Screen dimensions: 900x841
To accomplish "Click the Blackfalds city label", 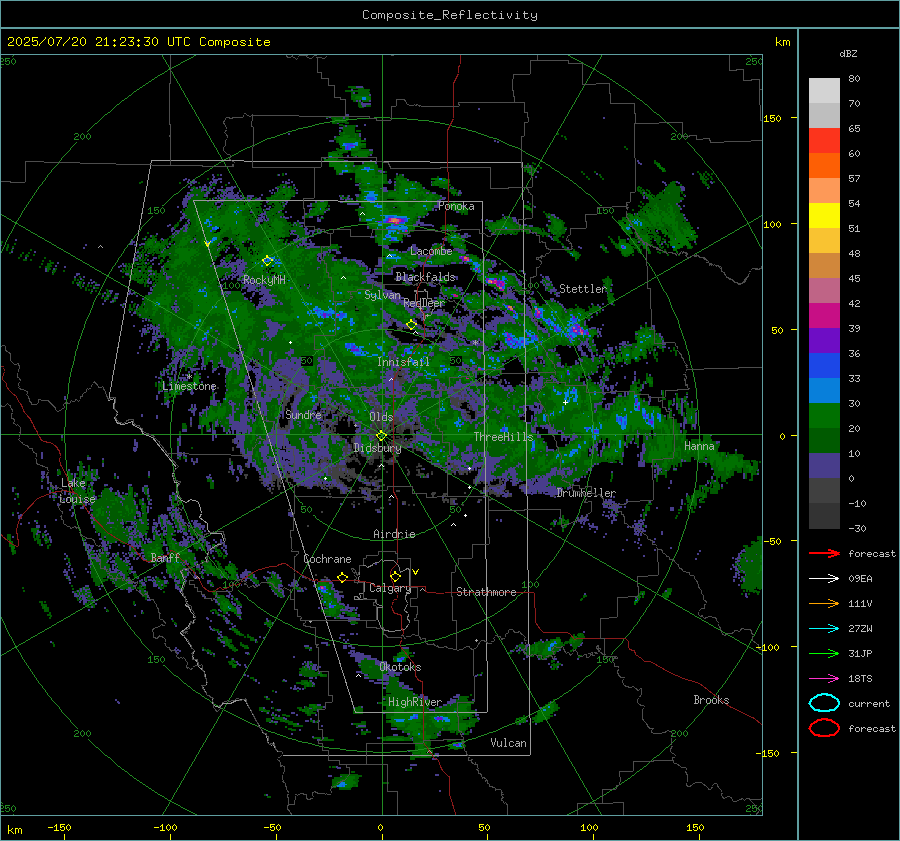I will tap(425, 277).
